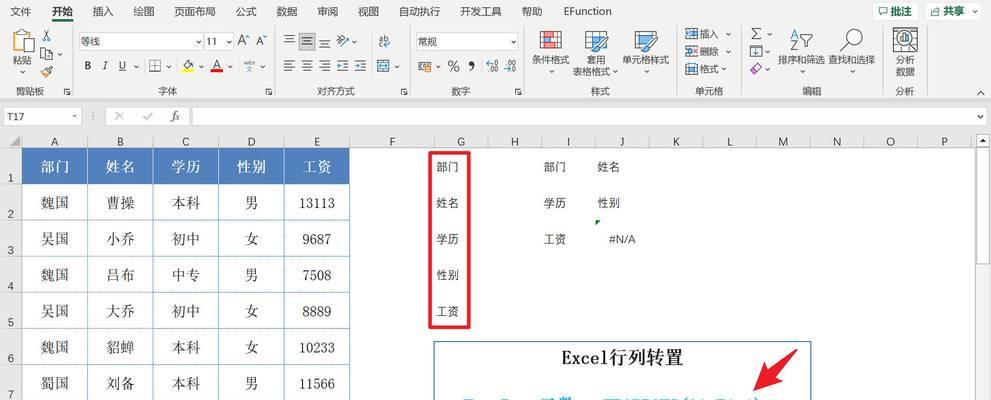Viewport: 991px width, 400px height.
Task: Click inside the formula bar input
Action: 583,116
